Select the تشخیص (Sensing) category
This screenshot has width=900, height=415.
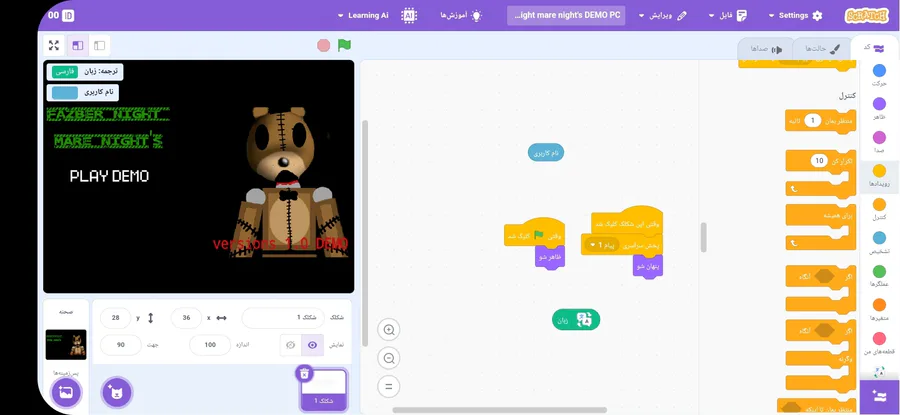pyautogui.click(x=879, y=243)
